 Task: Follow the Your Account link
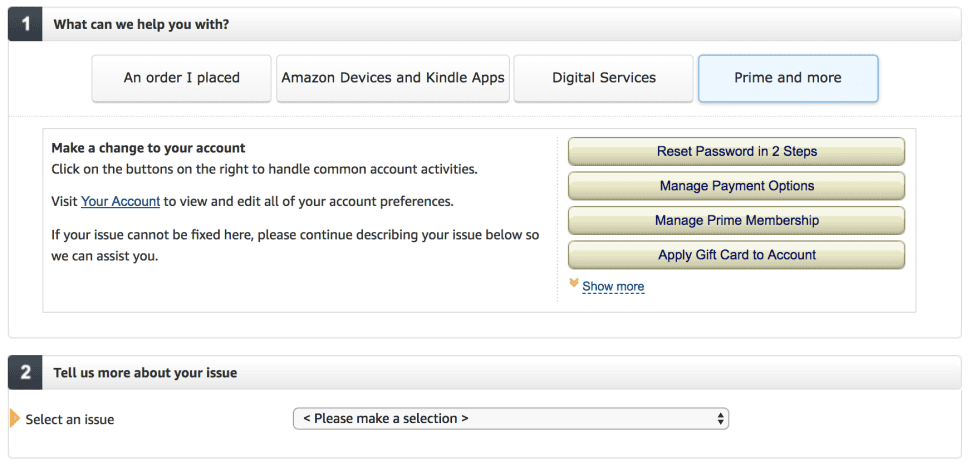click(121, 202)
